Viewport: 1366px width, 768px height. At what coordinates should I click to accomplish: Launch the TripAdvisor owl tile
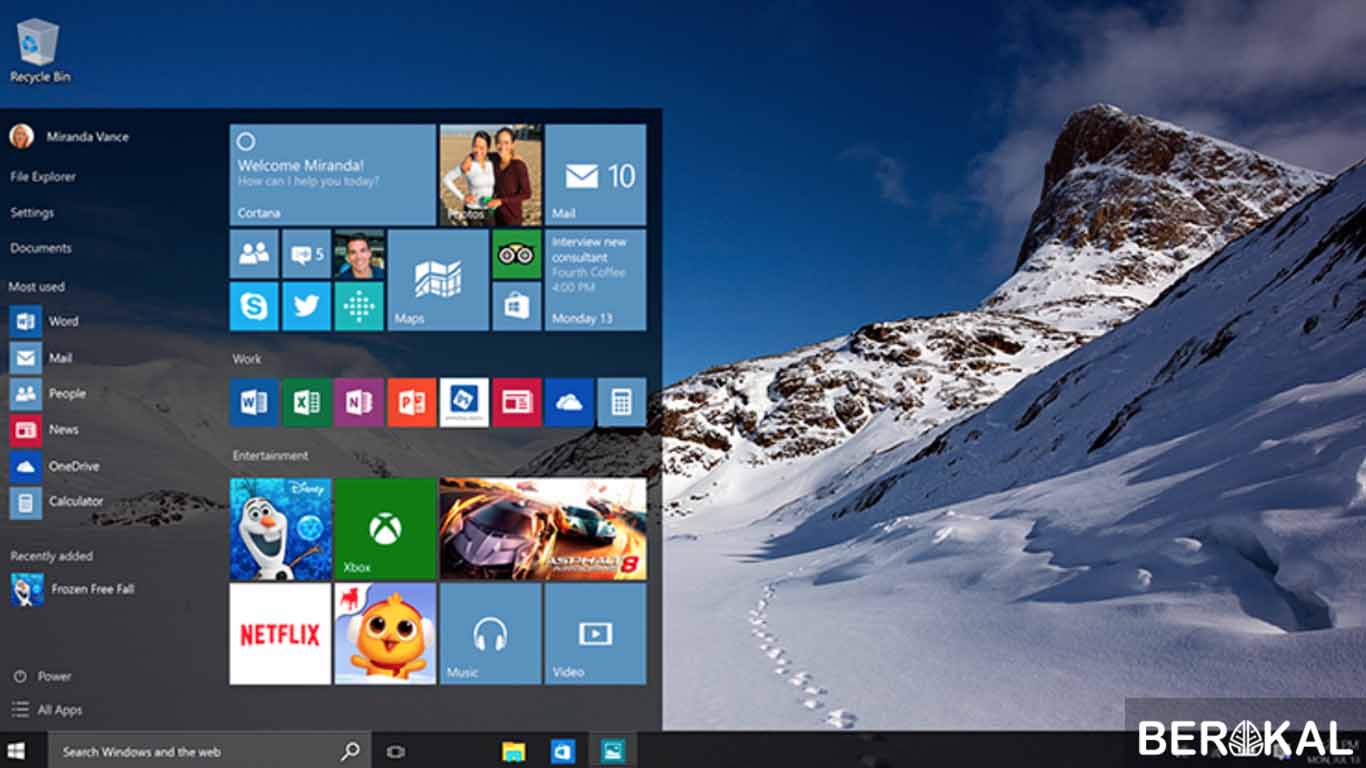[x=517, y=254]
